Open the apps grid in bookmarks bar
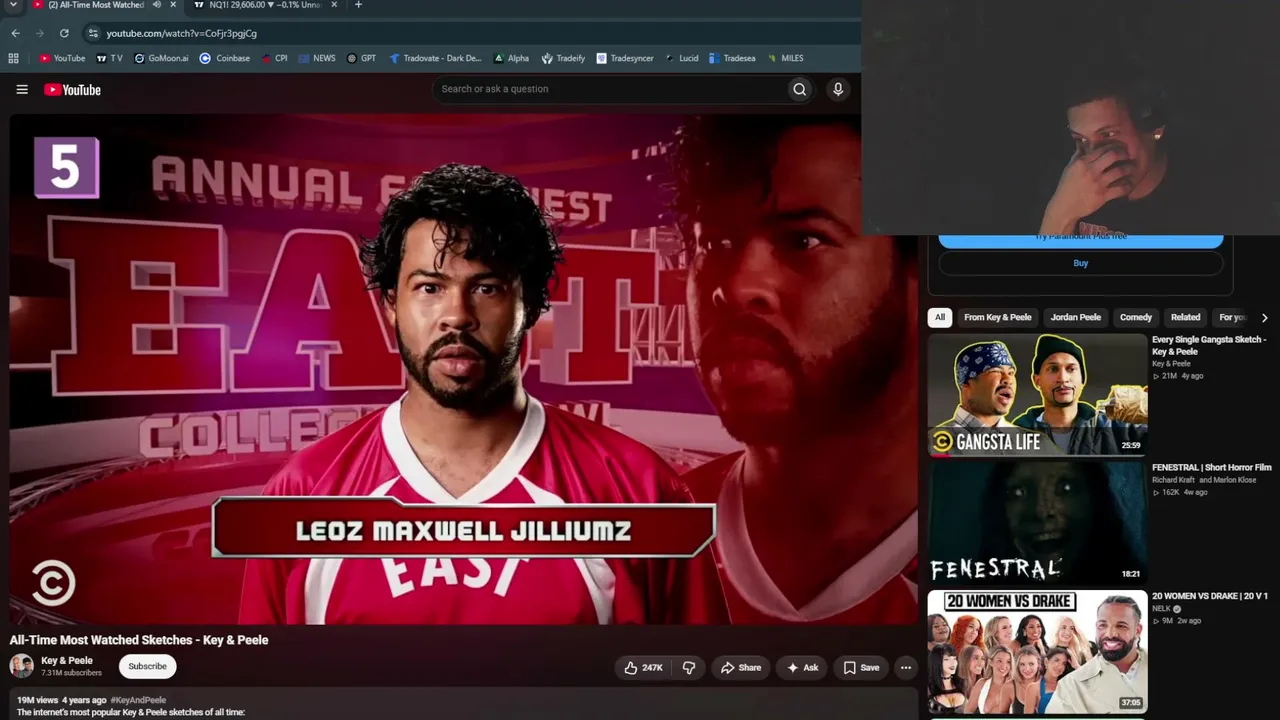This screenshot has height=720, width=1280. 13,58
